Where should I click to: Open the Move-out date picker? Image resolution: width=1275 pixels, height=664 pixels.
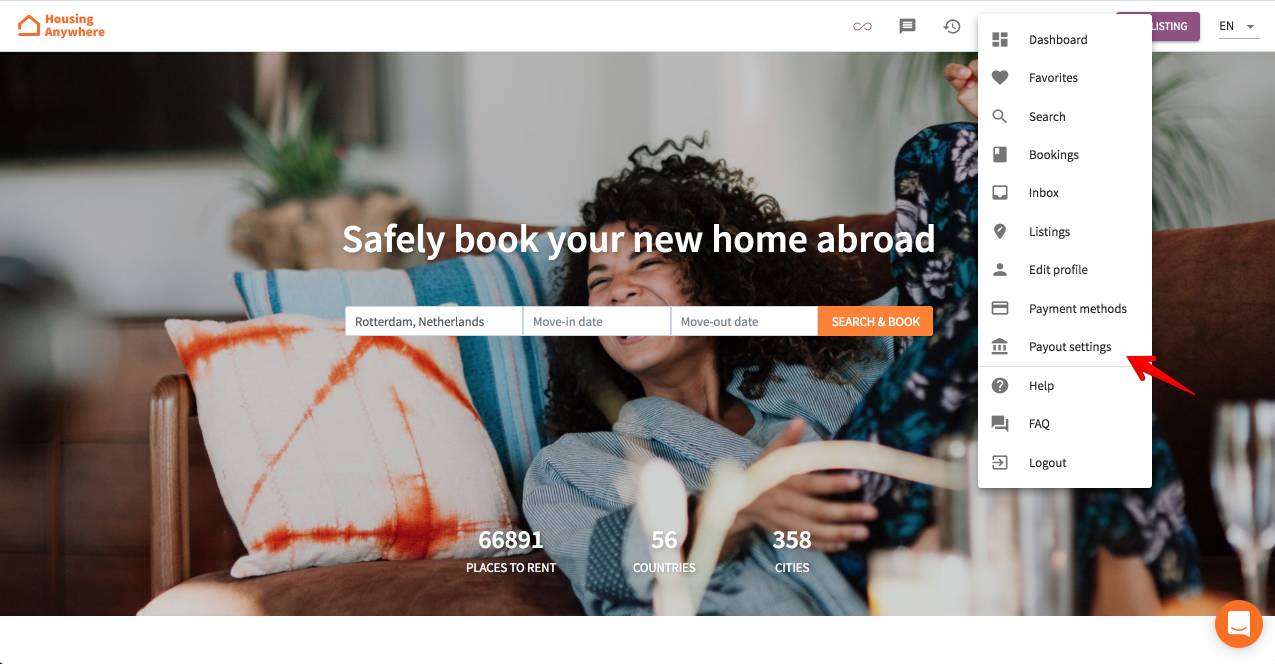click(x=745, y=321)
